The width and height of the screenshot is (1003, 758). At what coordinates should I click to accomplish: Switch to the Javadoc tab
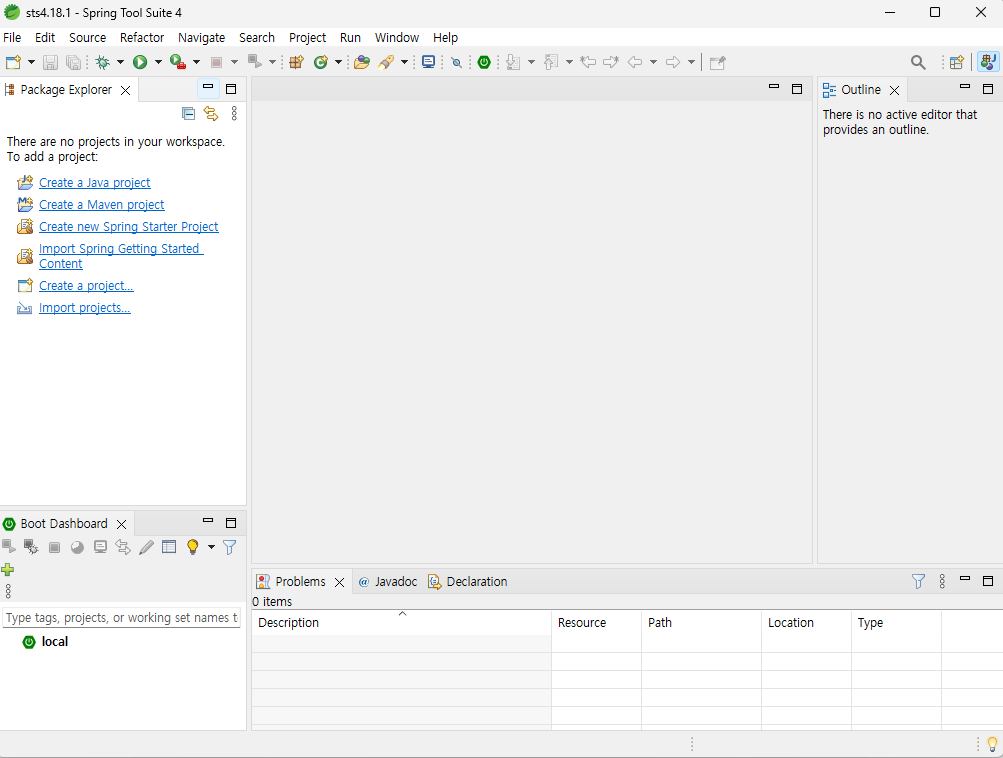pos(388,581)
